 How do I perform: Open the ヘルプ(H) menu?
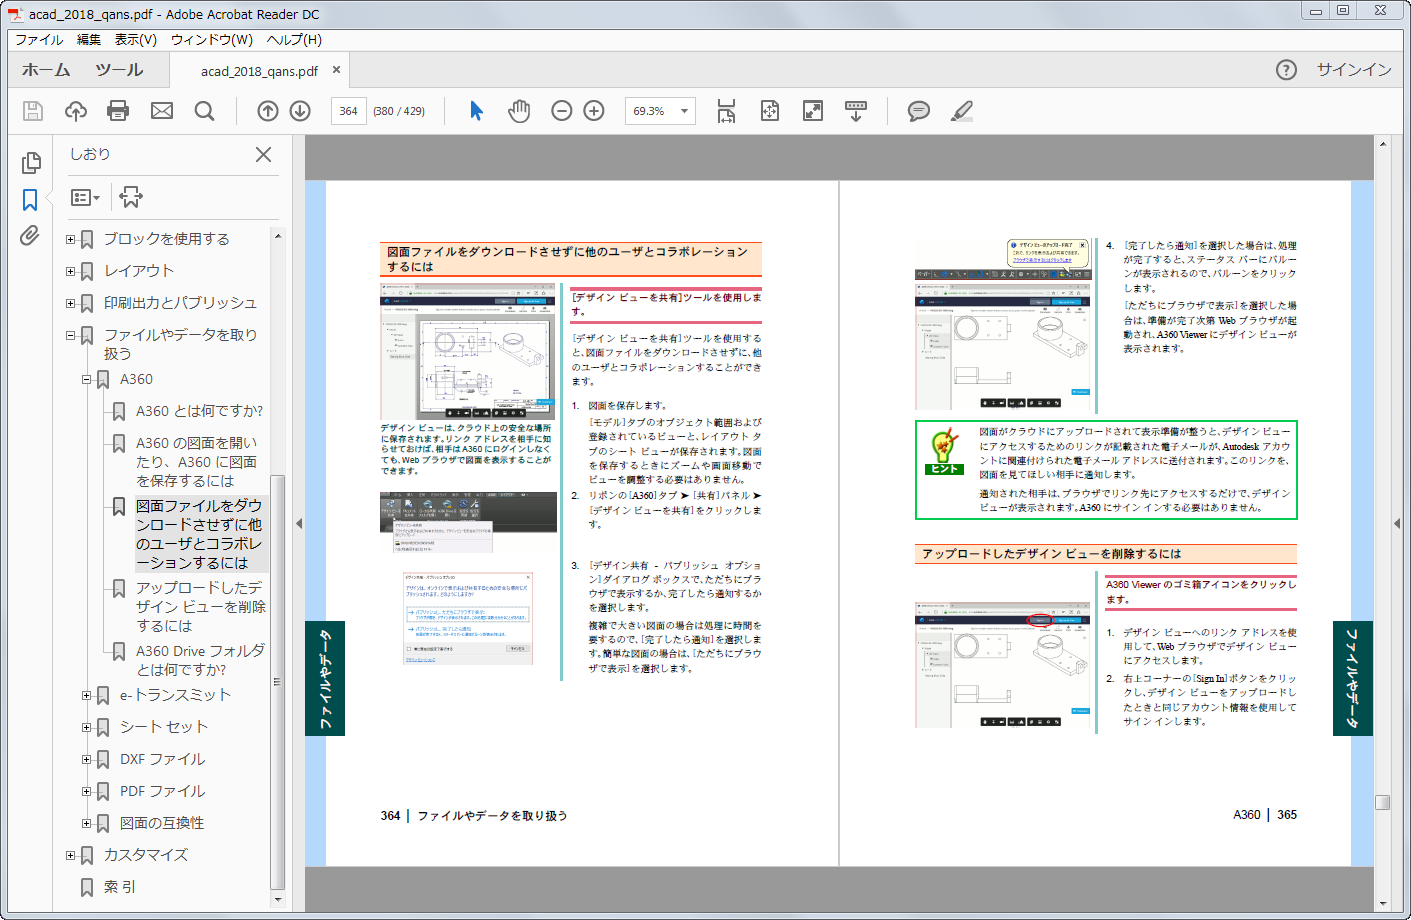pyautogui.click(x=294, y=40)
